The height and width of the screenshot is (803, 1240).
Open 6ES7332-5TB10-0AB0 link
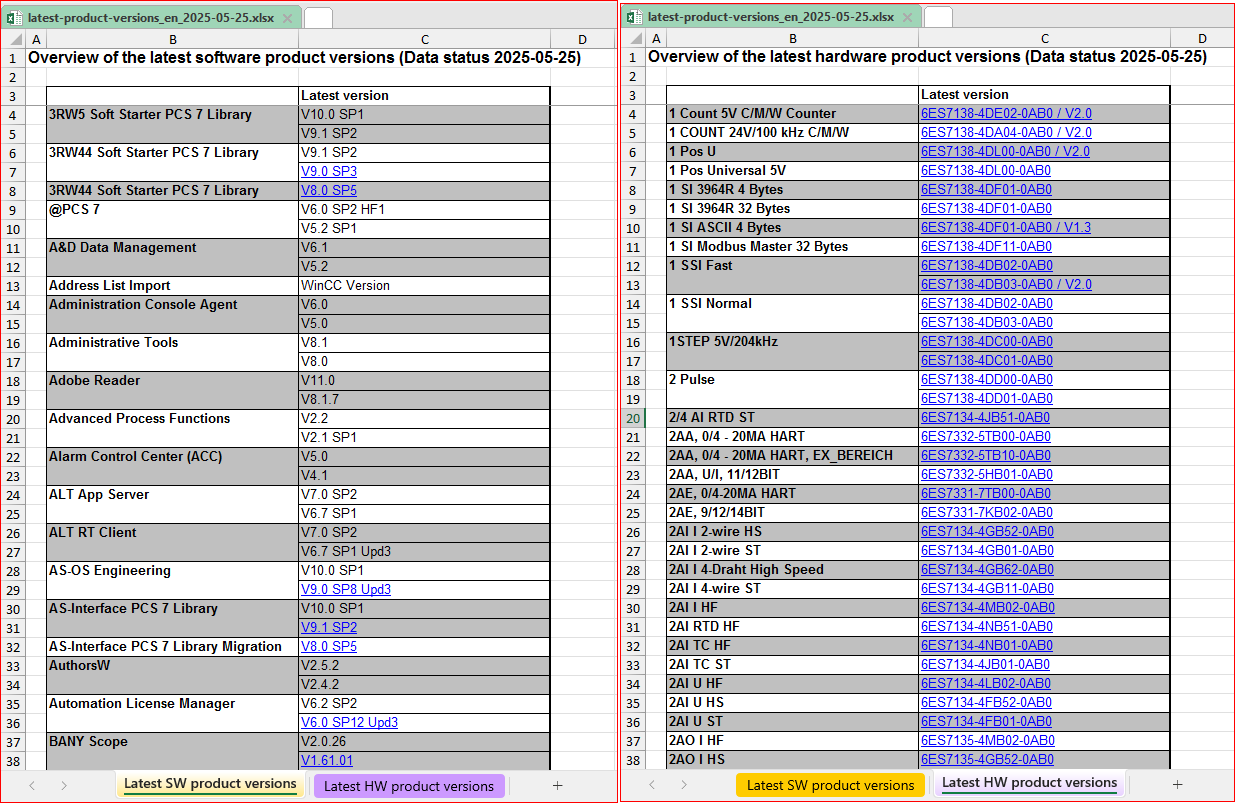[x=986, y=455]
